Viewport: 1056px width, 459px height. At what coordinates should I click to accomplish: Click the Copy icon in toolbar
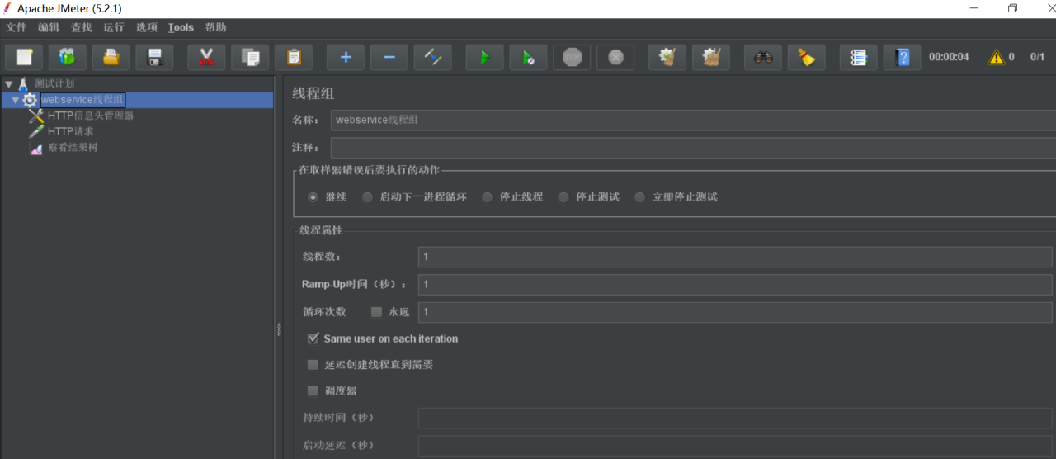pos(250,57)
